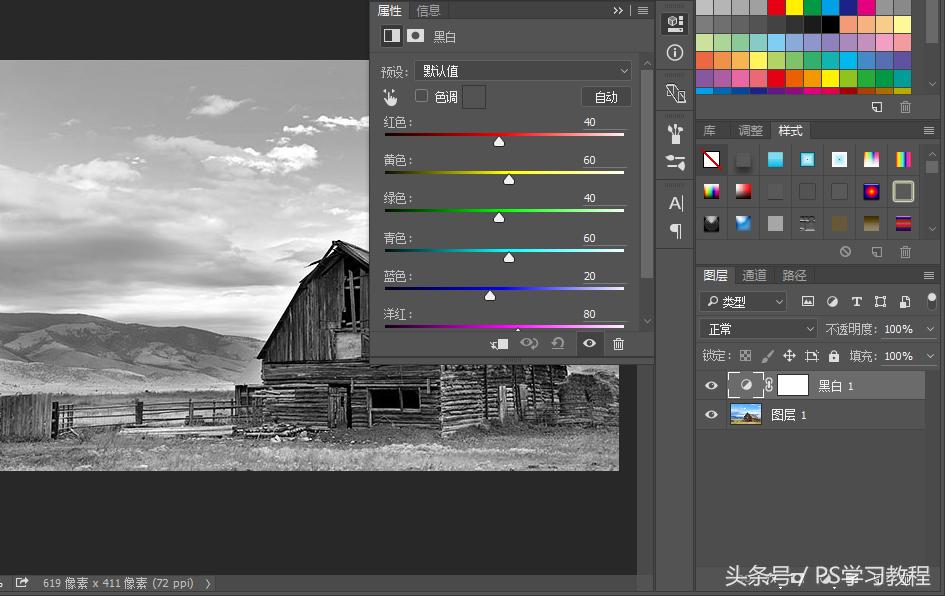Viewport: 945px width, 596px height.
Task: Click the trash icon to delete the adjustment
Action: point(619,343)
